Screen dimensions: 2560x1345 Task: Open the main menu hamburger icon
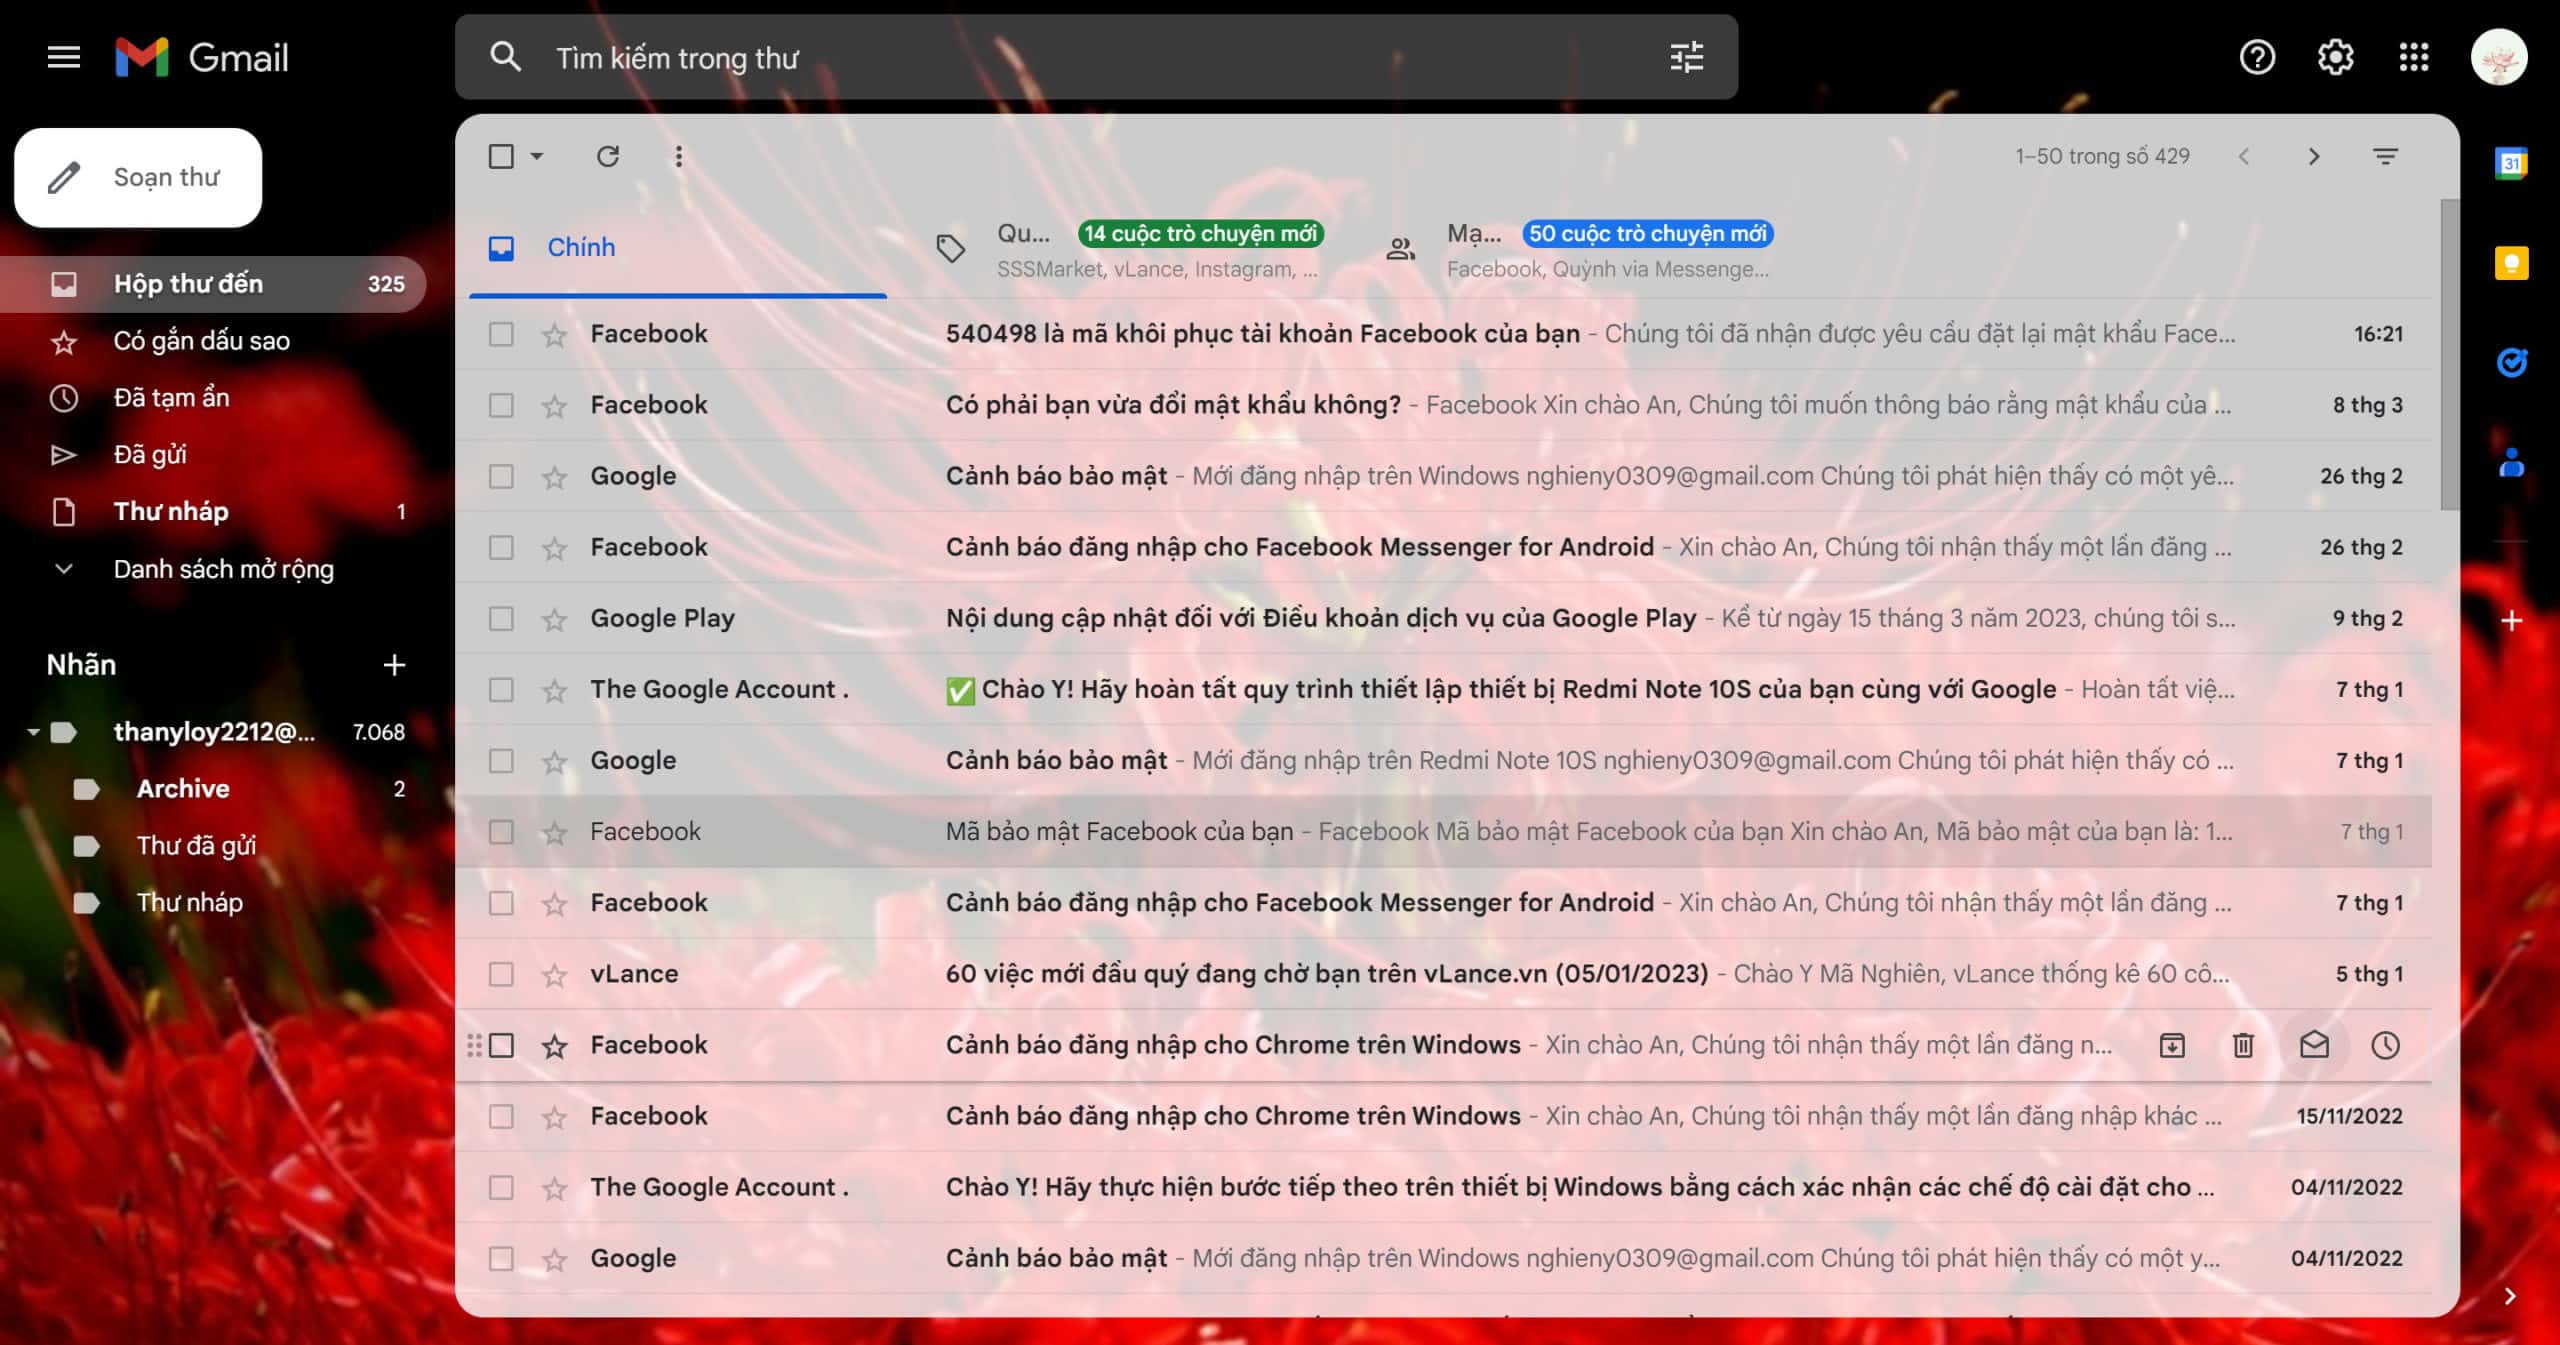point(64,58)
